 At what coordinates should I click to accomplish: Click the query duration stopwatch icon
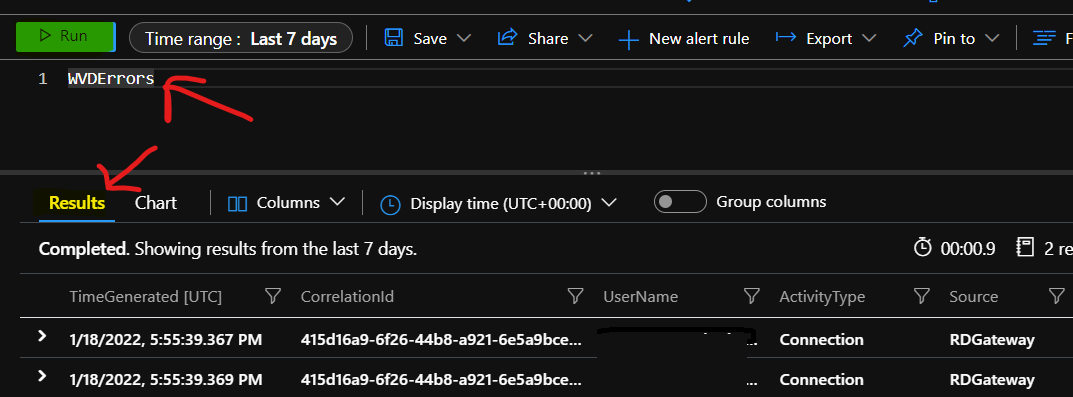923,247
